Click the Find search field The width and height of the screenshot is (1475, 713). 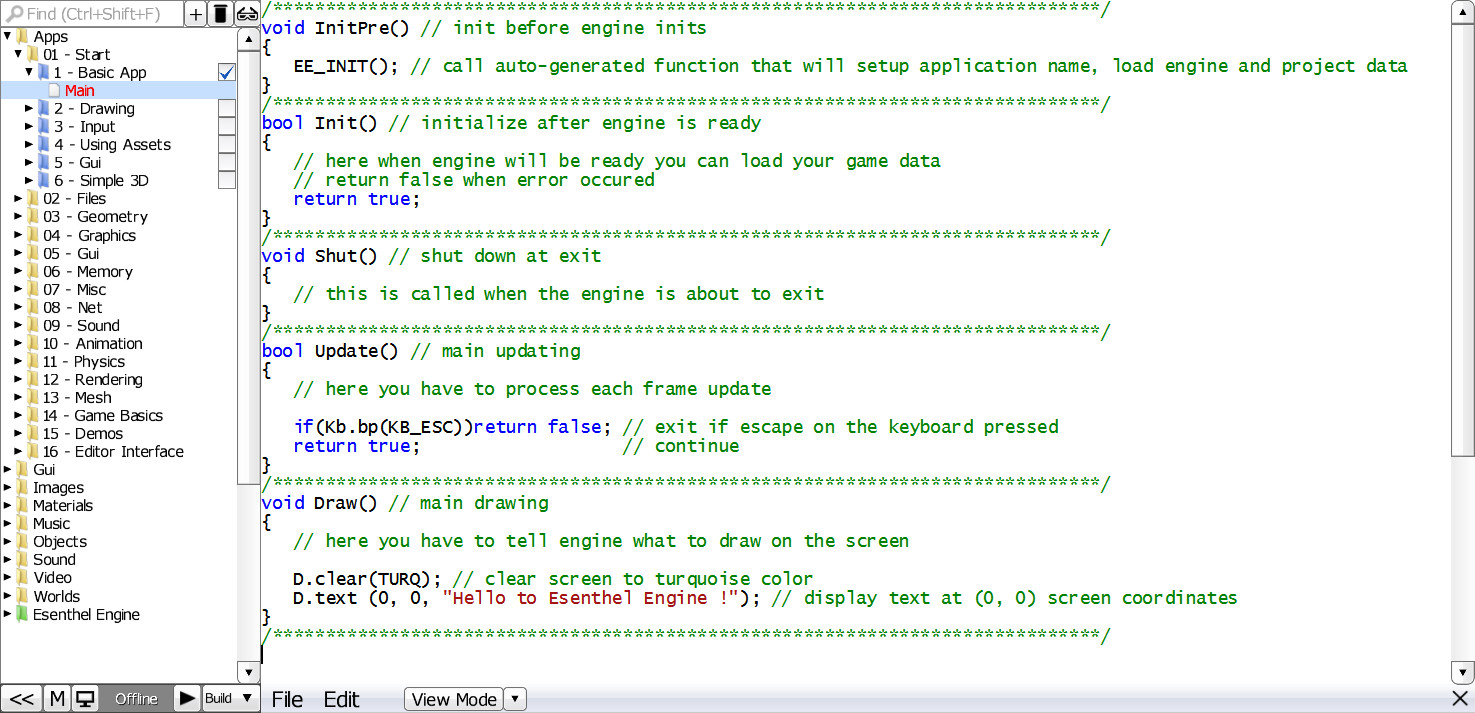(100, 13)
